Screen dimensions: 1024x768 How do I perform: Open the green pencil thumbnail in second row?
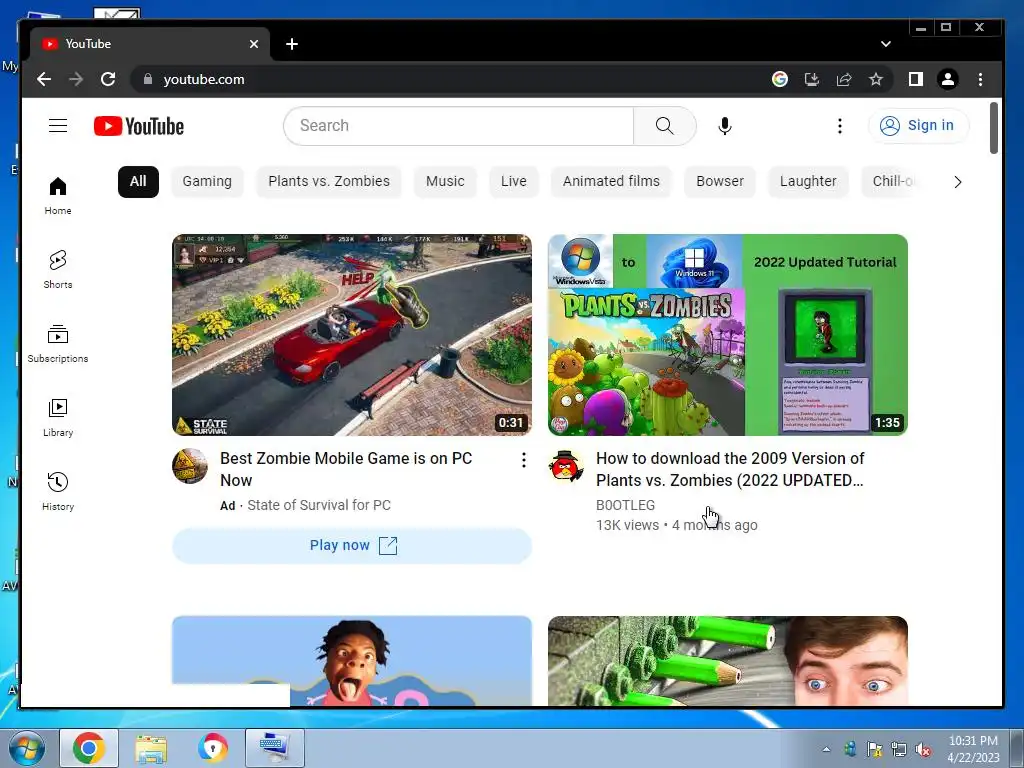728,661
